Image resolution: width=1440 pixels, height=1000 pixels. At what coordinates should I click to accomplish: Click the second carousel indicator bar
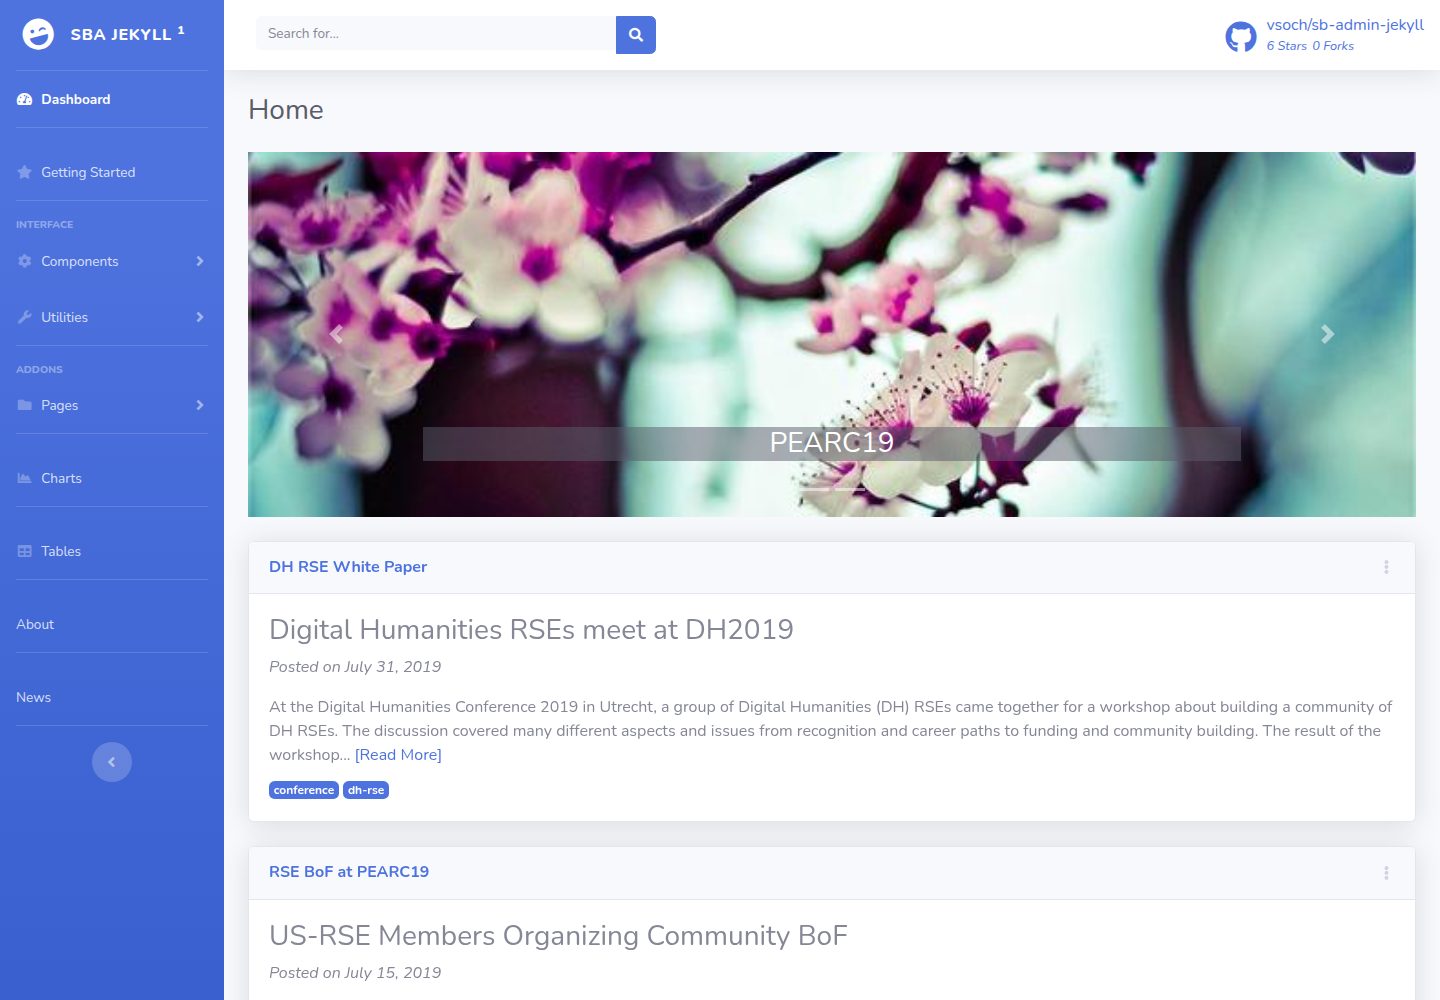[x=850, y=489]
